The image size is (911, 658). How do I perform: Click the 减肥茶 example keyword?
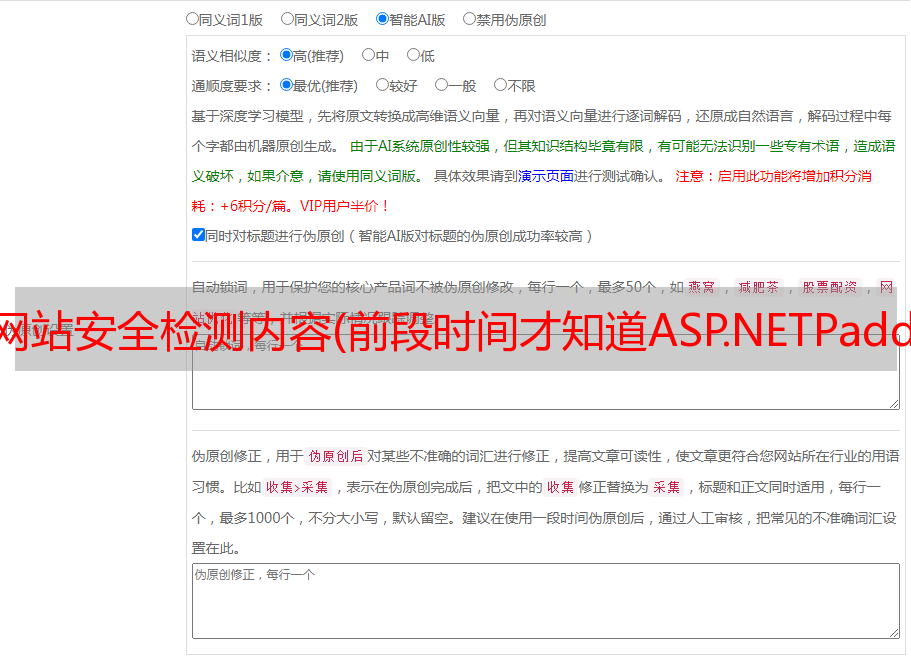point(758,287)
